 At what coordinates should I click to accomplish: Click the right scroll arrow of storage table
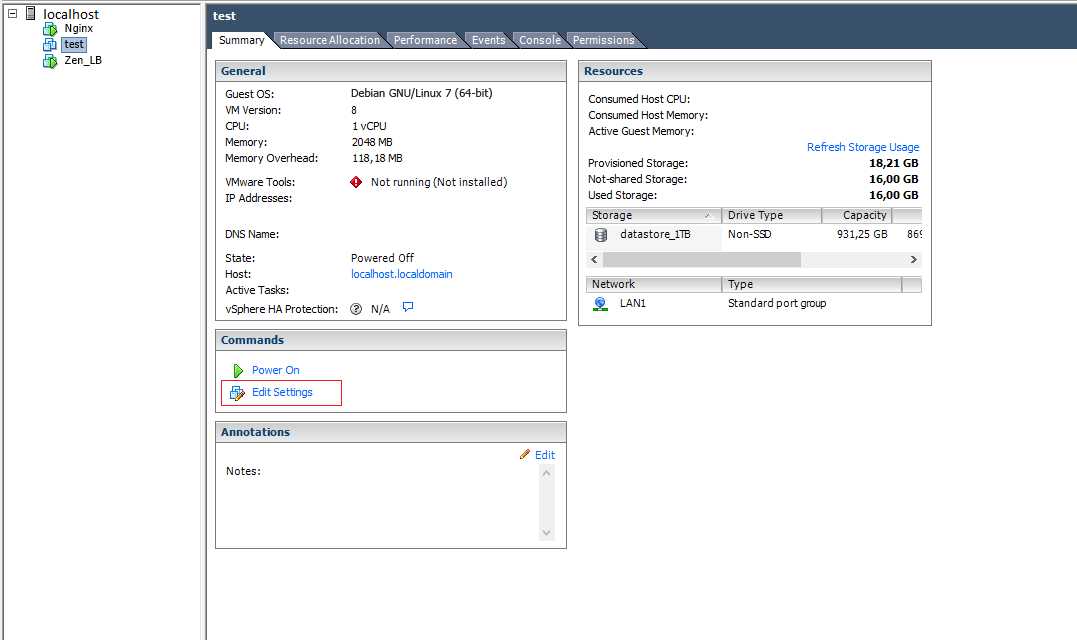coord(913,259)
